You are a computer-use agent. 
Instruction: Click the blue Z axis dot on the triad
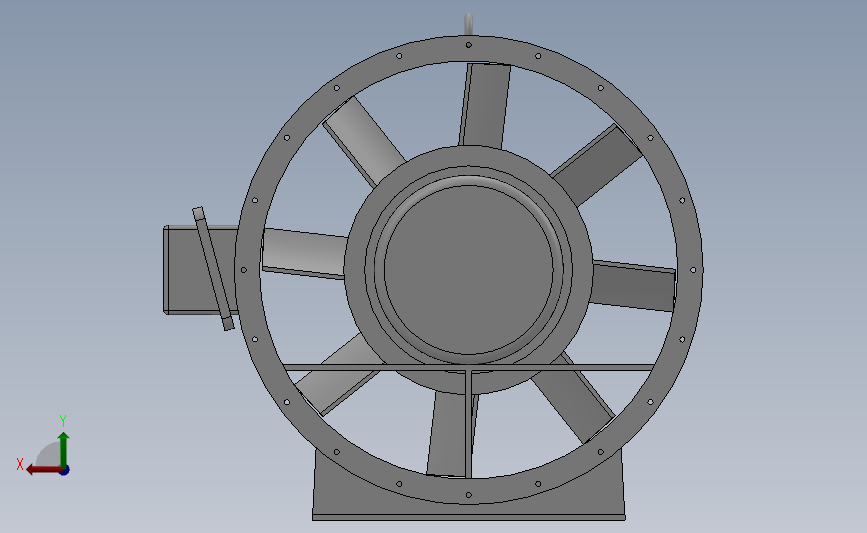[65, 471]
